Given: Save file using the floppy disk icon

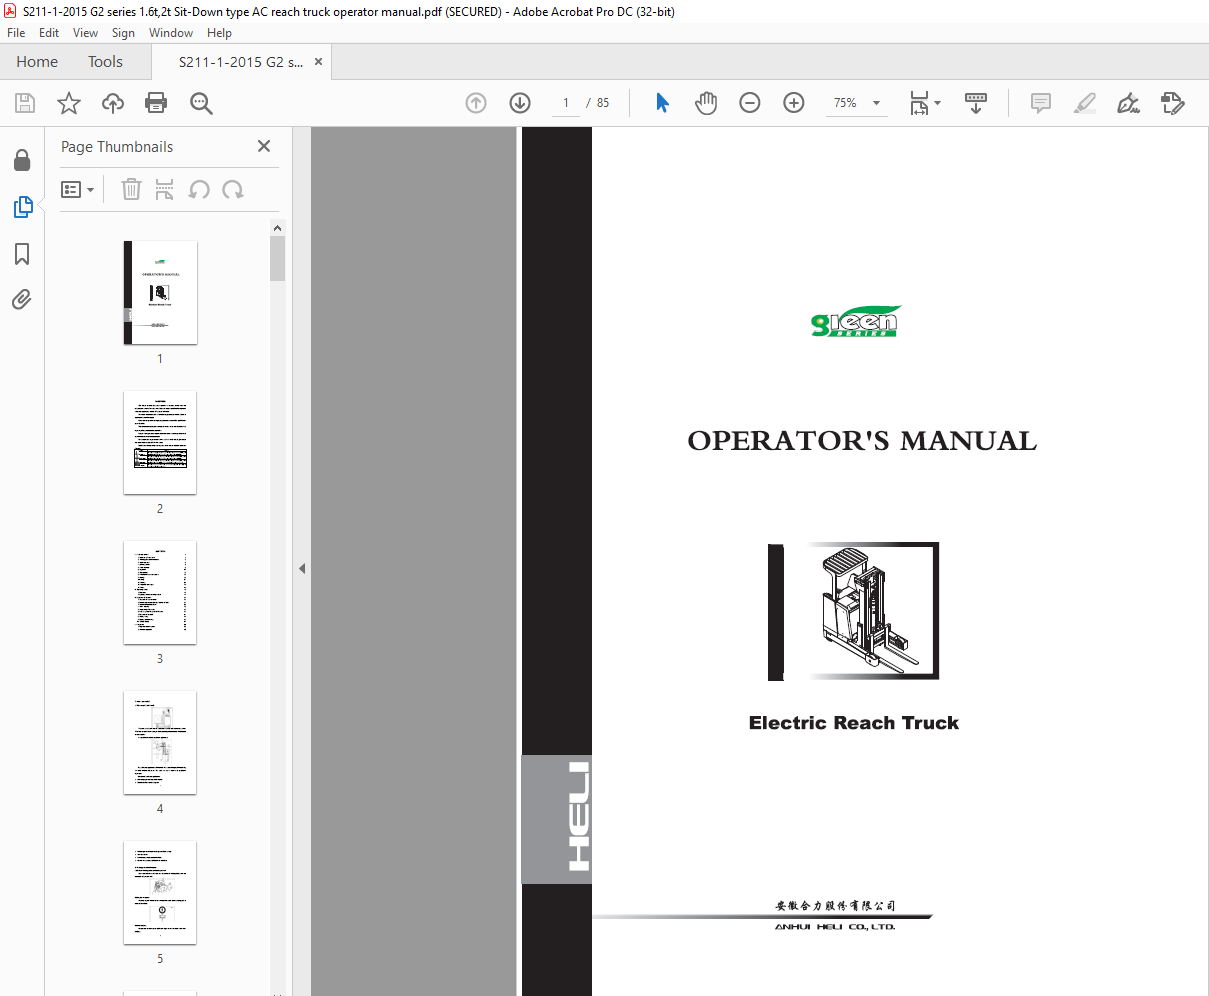Looking at the screenshot, I should click(25, 103).
